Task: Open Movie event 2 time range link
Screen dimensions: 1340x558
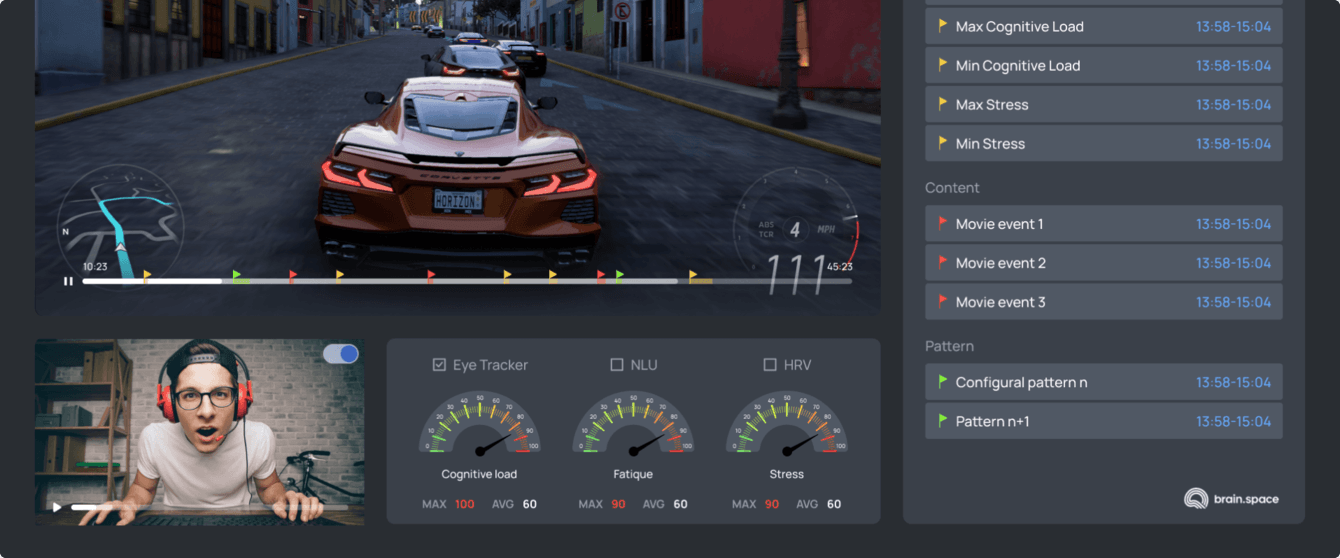Action: coord(1233,263)
